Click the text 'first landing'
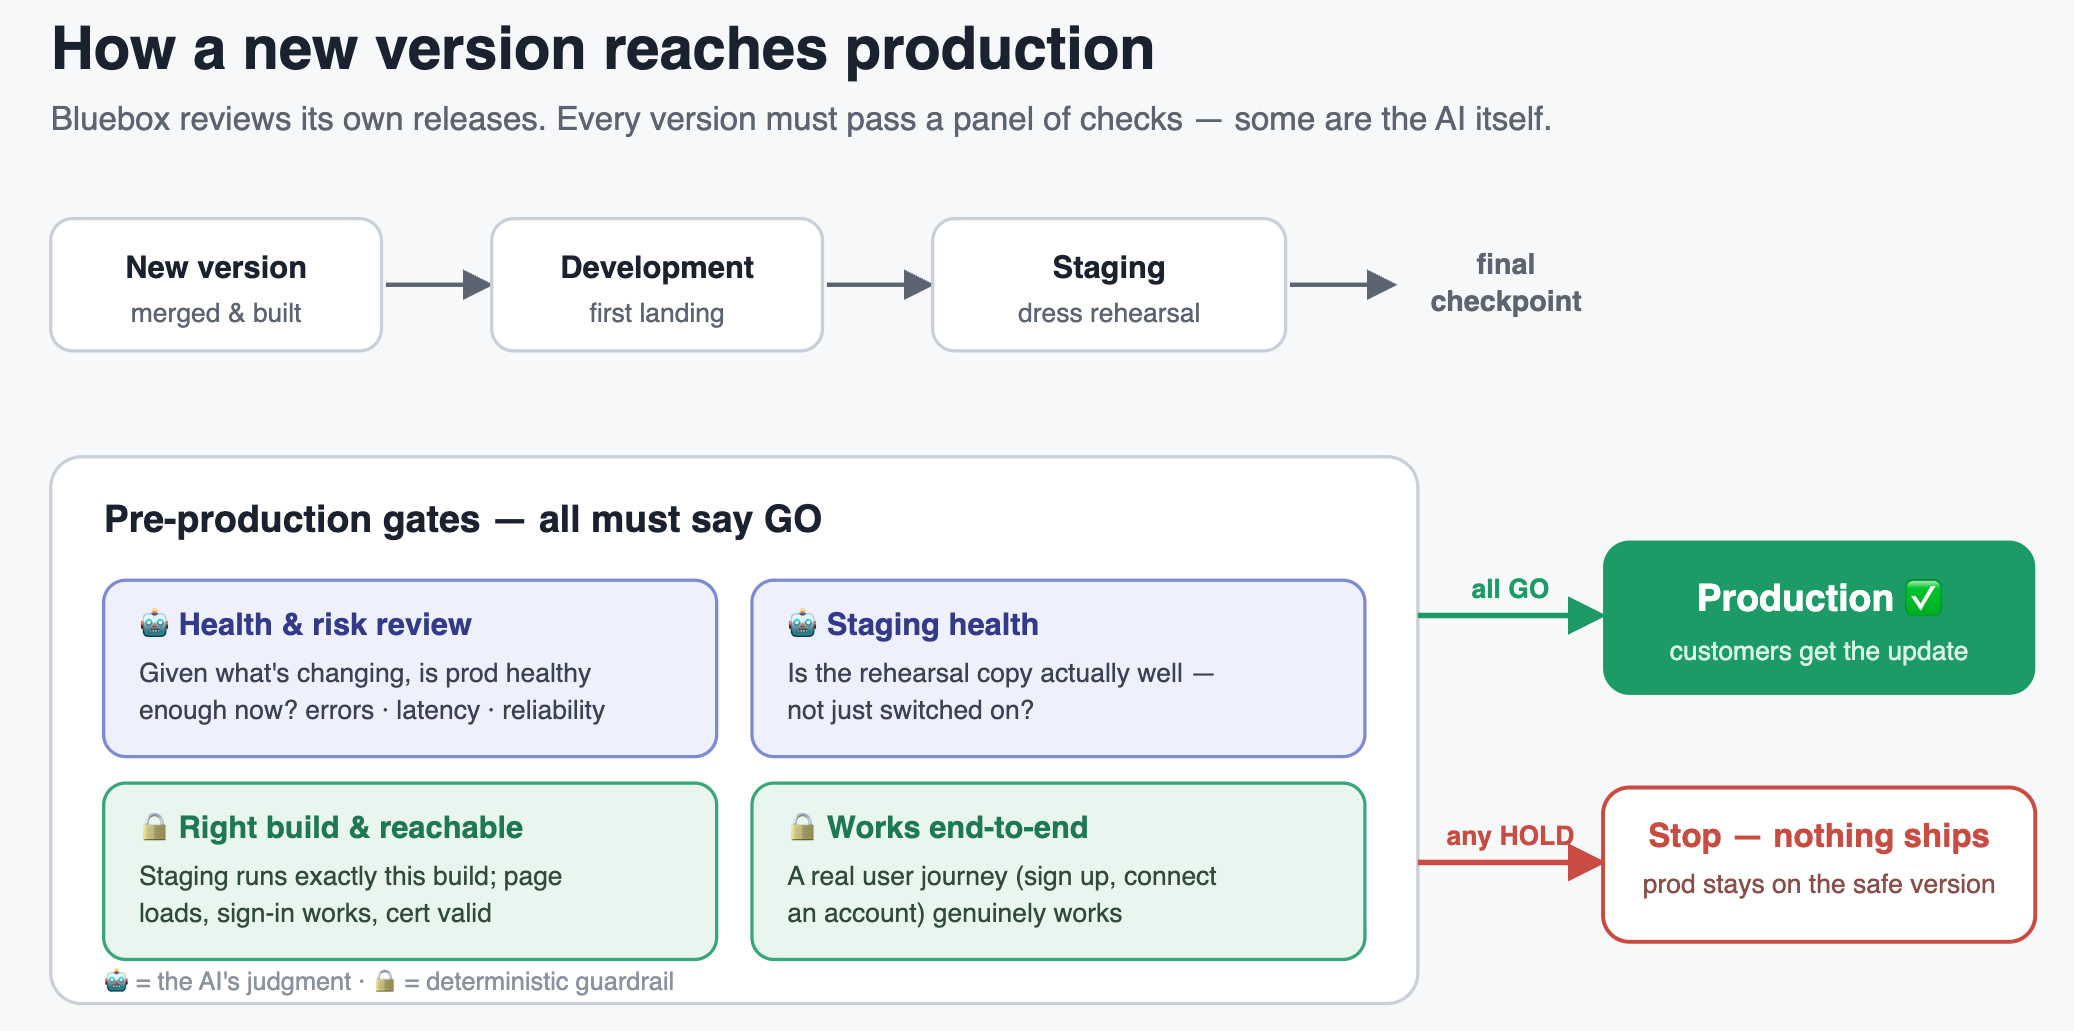 (657, 313)
